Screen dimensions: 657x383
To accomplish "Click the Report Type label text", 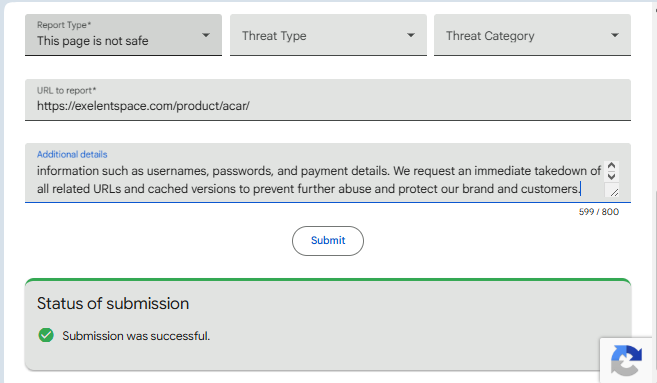I will pos(64,25).
